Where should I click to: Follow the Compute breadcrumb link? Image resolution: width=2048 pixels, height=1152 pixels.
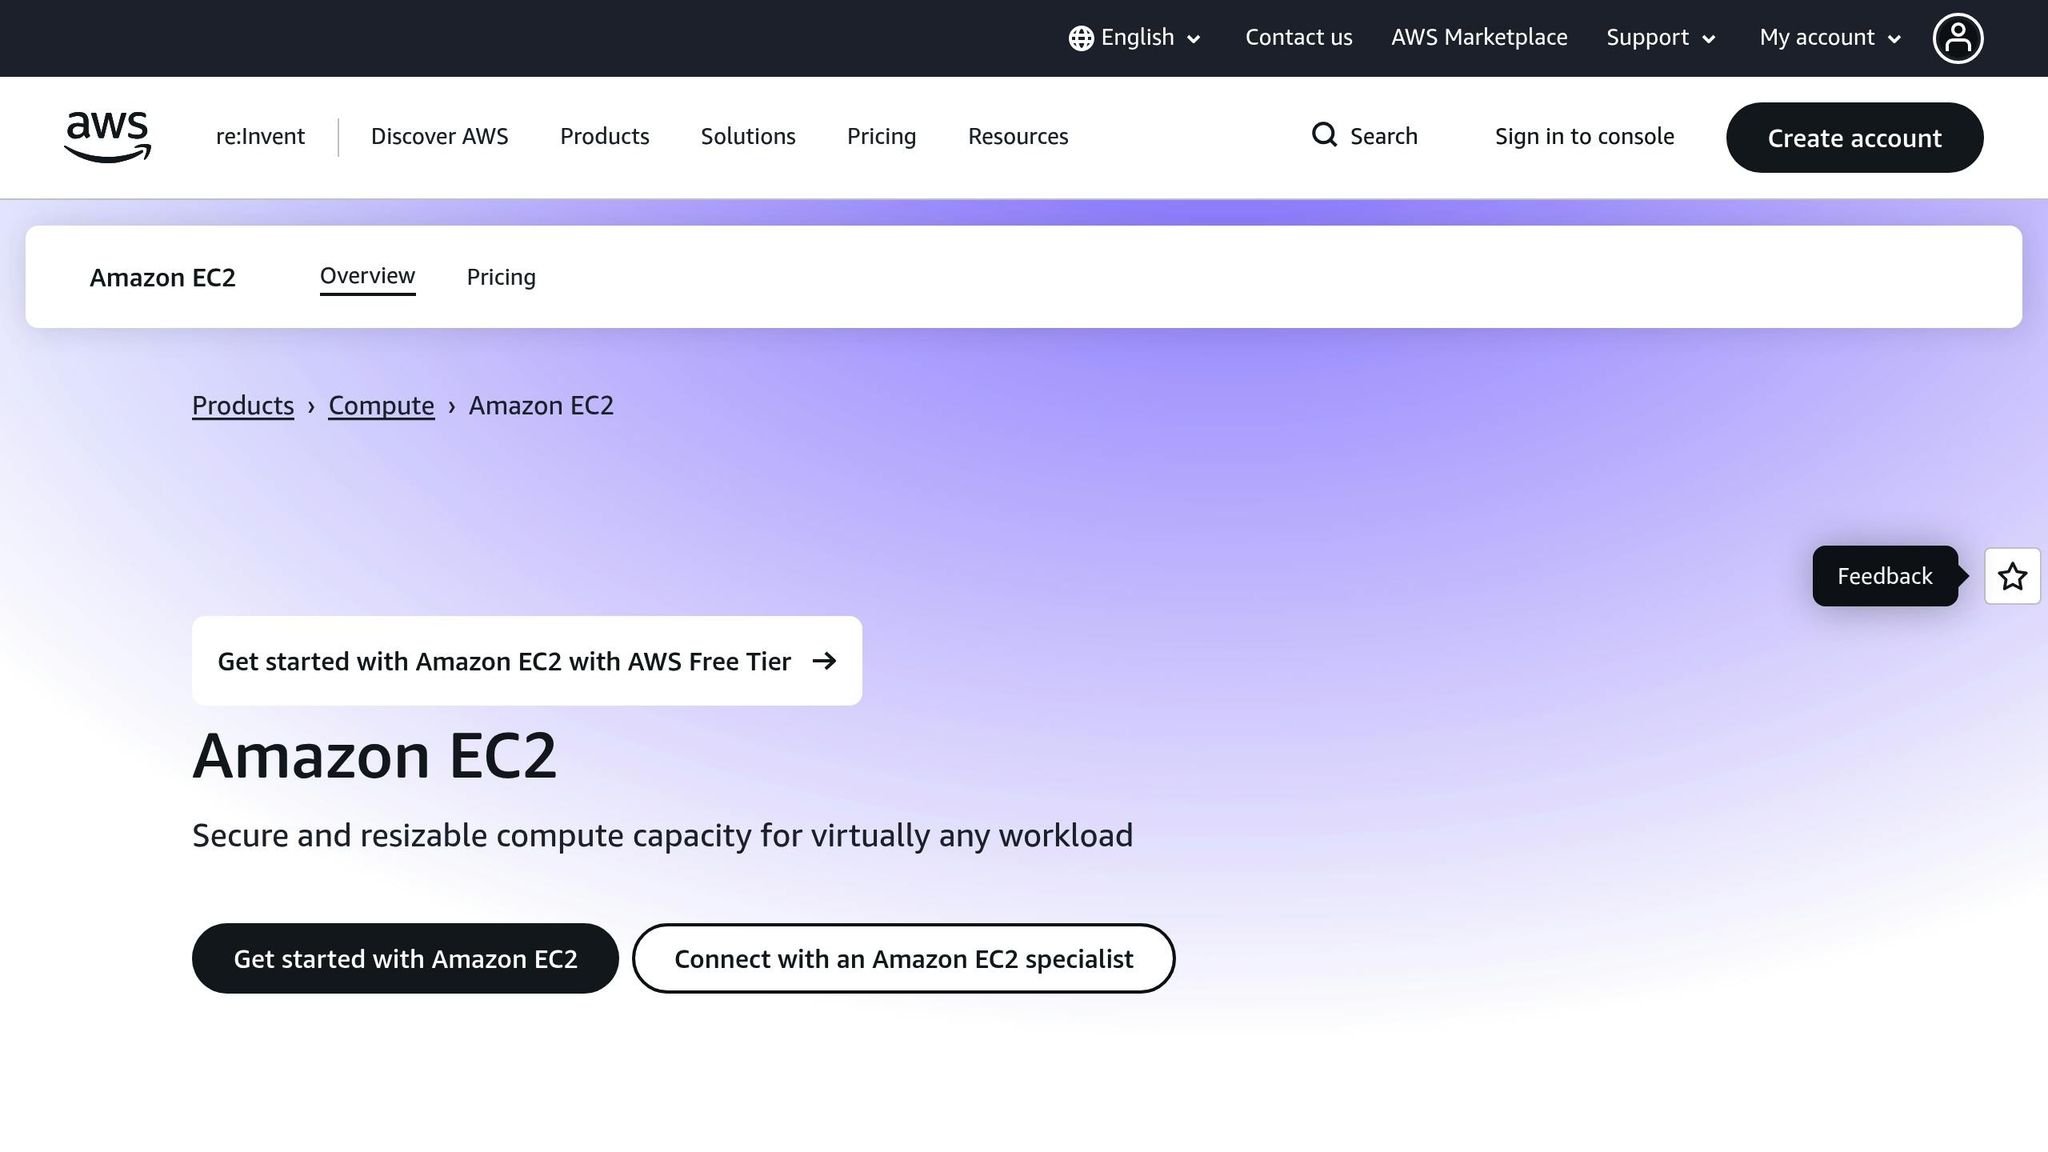381,405
